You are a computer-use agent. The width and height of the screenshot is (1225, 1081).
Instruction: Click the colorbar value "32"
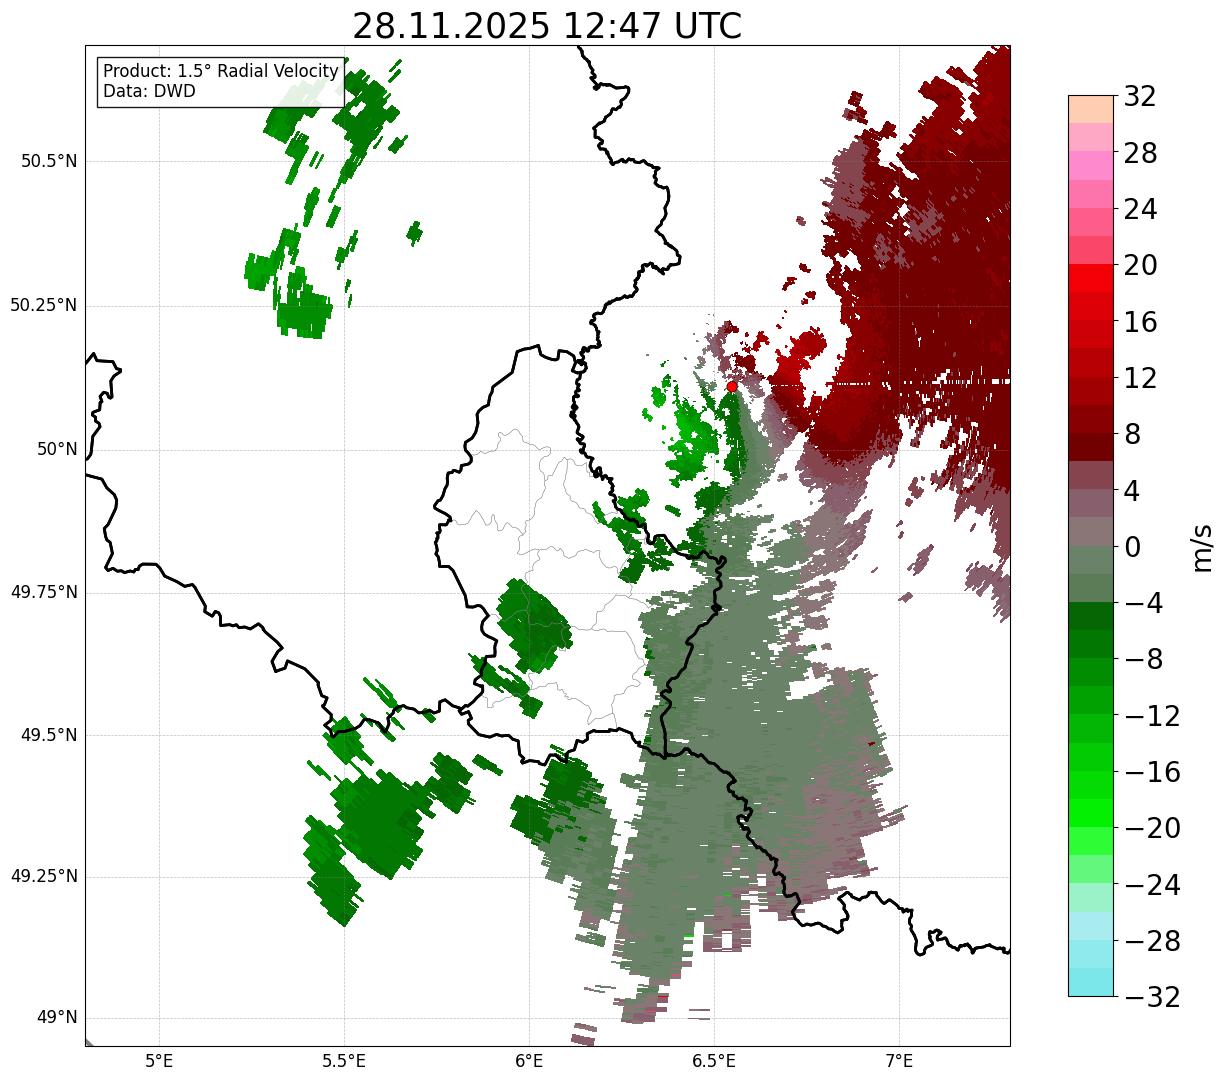(1140, 96)
